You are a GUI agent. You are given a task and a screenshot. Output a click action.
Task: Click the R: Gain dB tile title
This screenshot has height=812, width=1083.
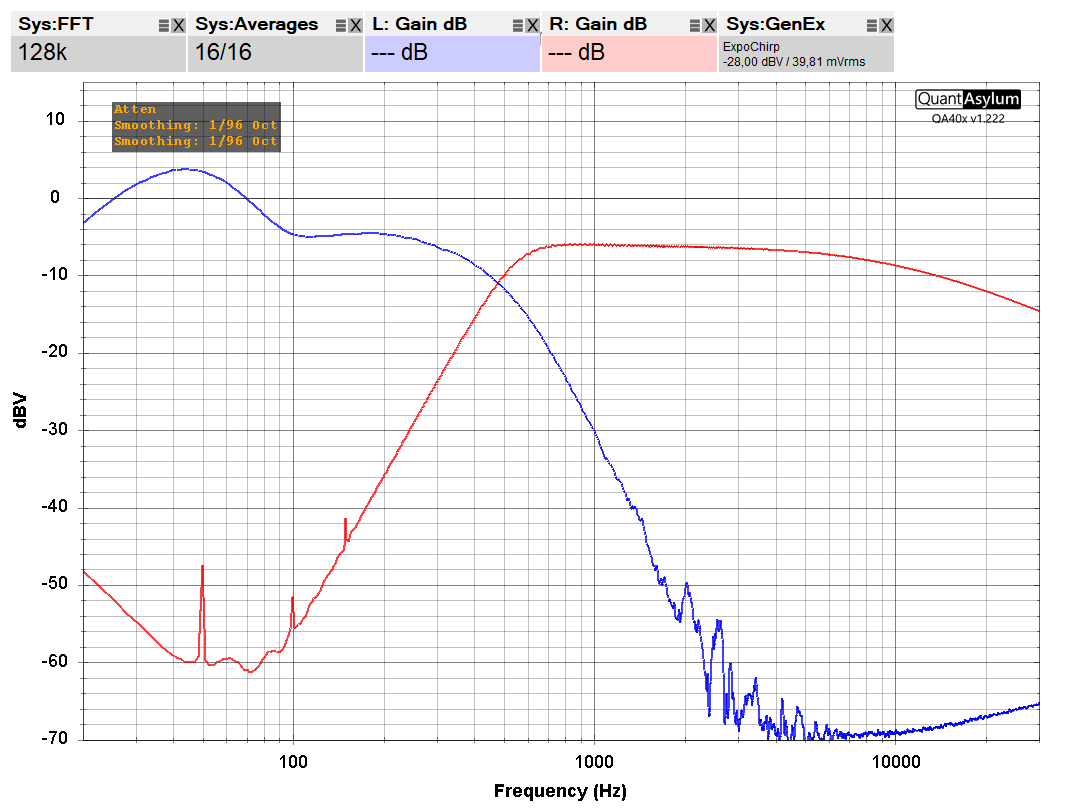(x=597, y=24)
